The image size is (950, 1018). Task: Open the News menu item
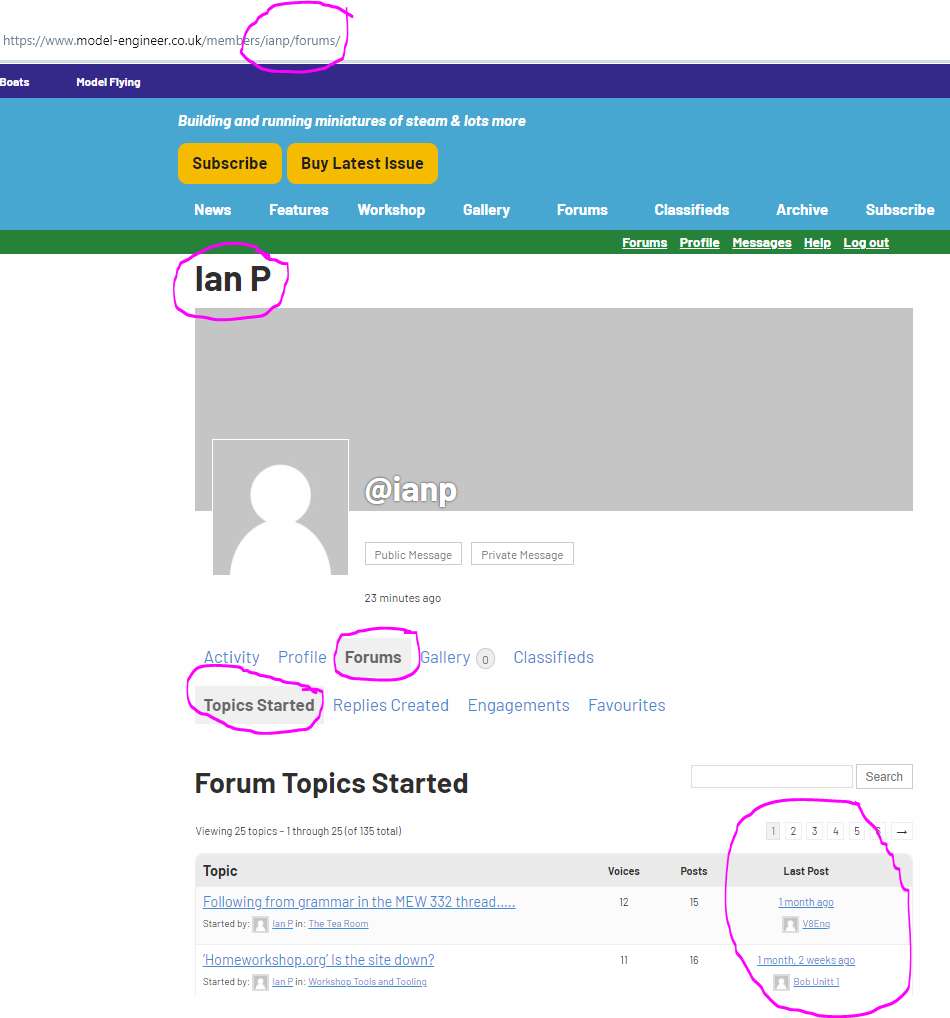pos(212,210)
